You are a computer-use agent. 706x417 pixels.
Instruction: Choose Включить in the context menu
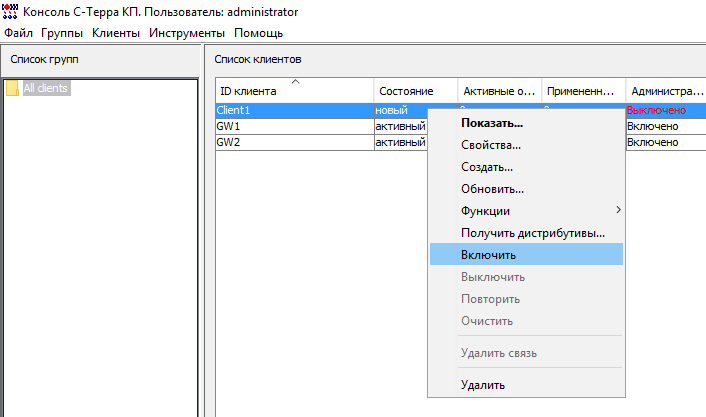pos(526,255)
